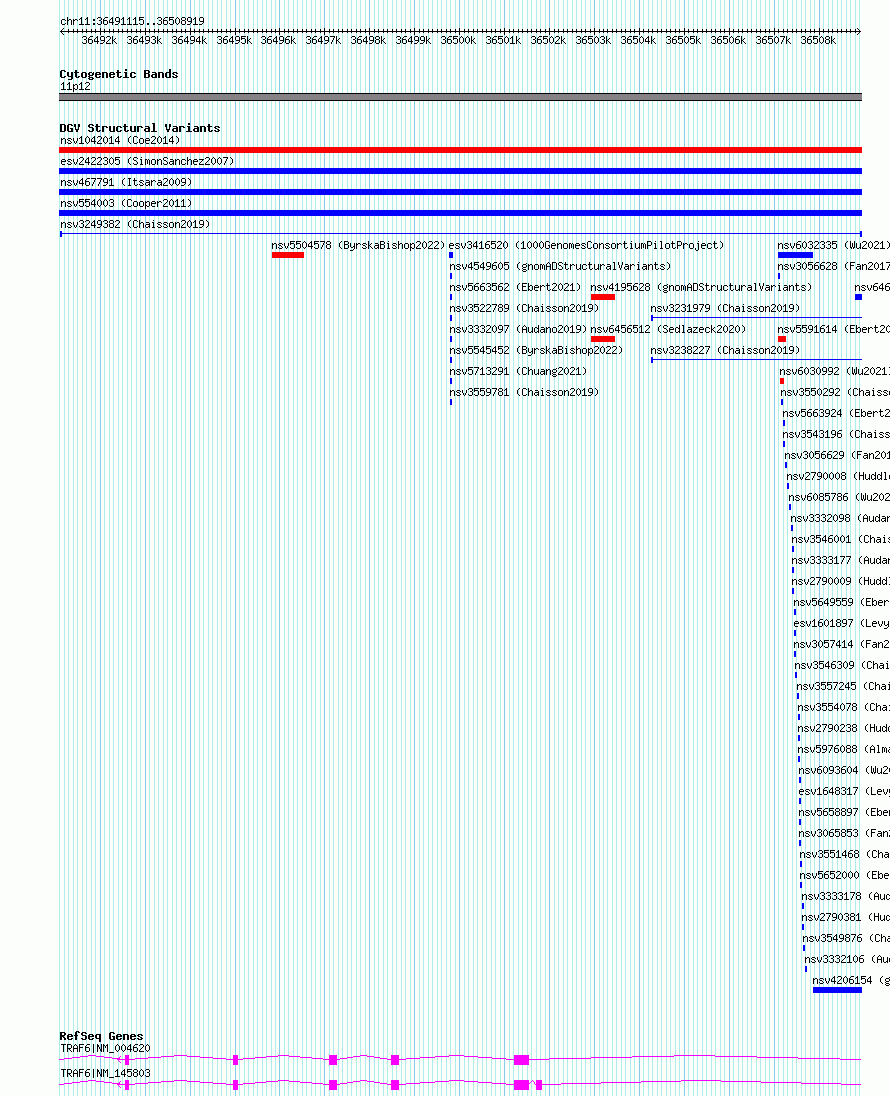890x1096 pixels.
Task: Open variant nsv554003 (Cooper2011)
Action: tap(126, 203)
